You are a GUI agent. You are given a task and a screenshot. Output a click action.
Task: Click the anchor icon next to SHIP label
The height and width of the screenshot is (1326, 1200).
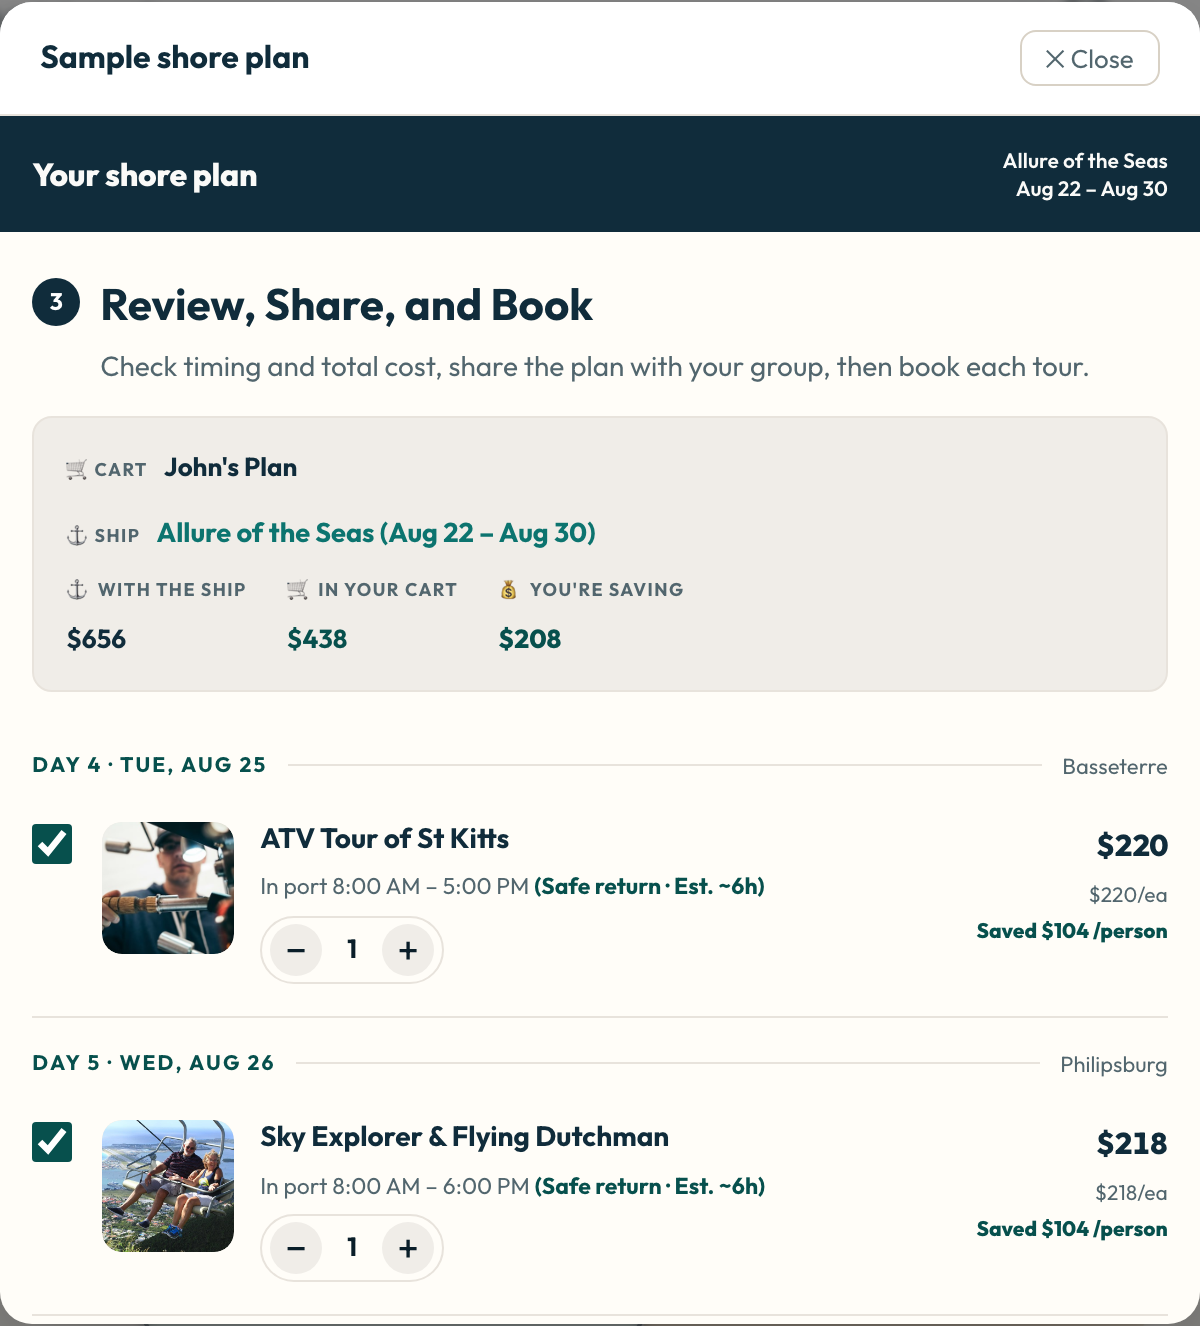(x=77, y=535)
